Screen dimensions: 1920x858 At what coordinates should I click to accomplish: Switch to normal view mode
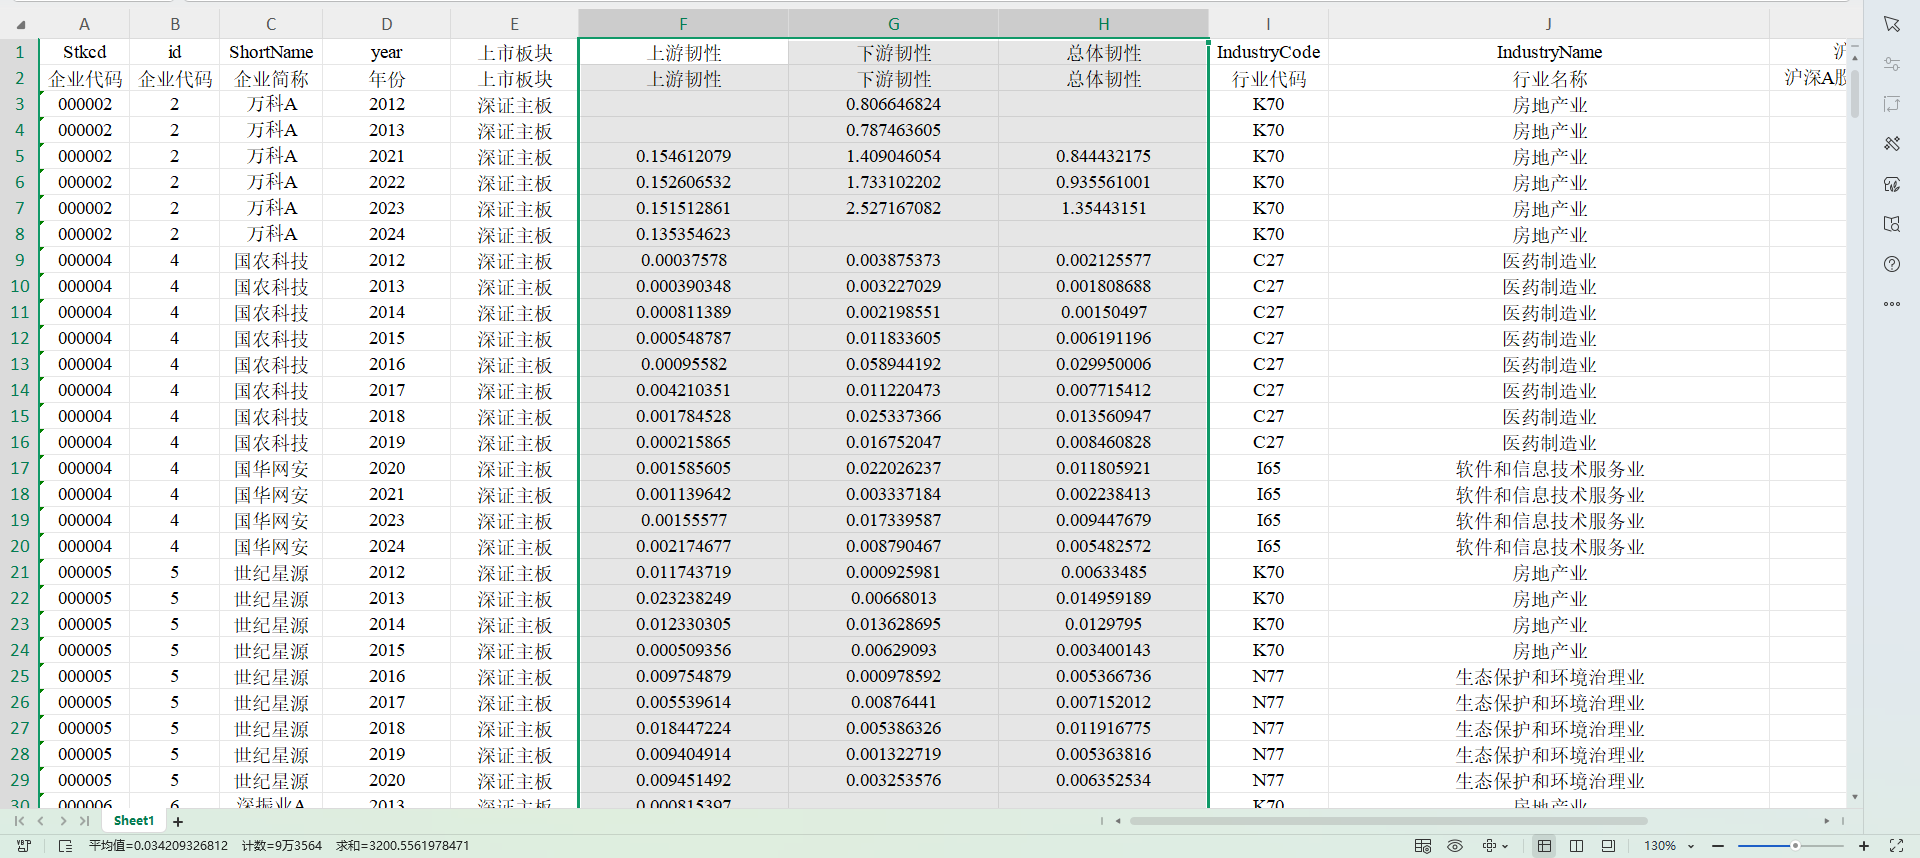pos(1544,846)
